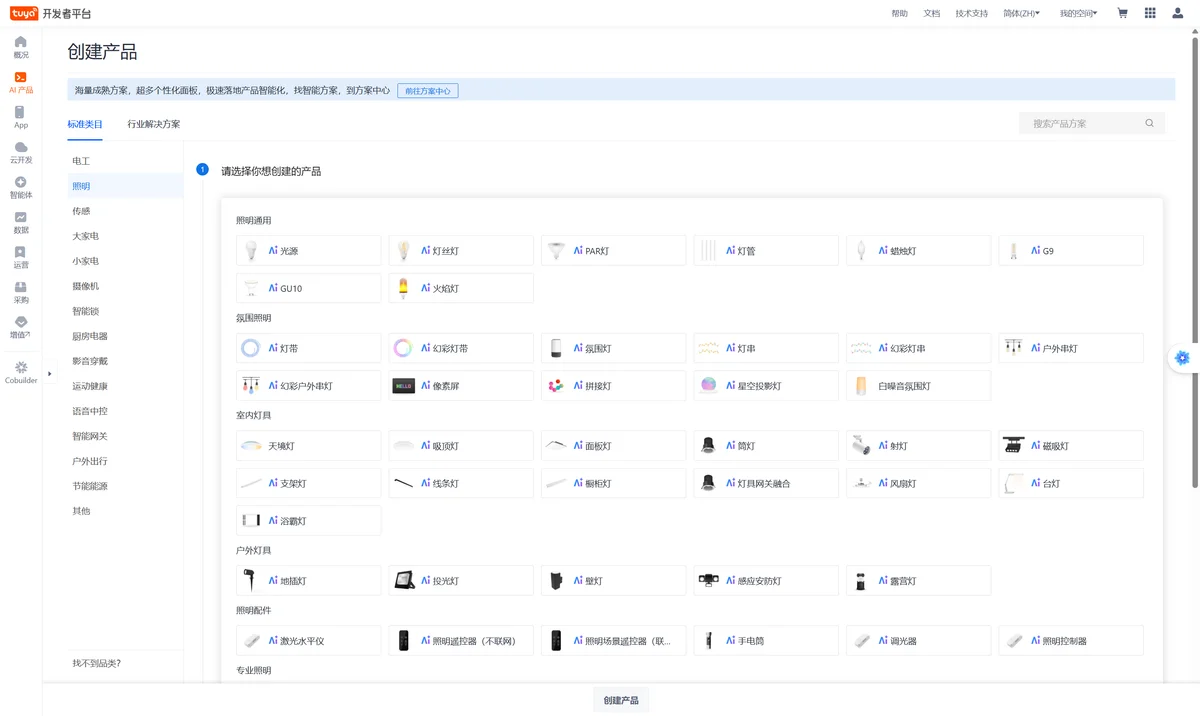Viewport: 1200px width, 716px height.
Task: Expand the 简体(ZH) language dropdown
Action: click(1021, 13)
